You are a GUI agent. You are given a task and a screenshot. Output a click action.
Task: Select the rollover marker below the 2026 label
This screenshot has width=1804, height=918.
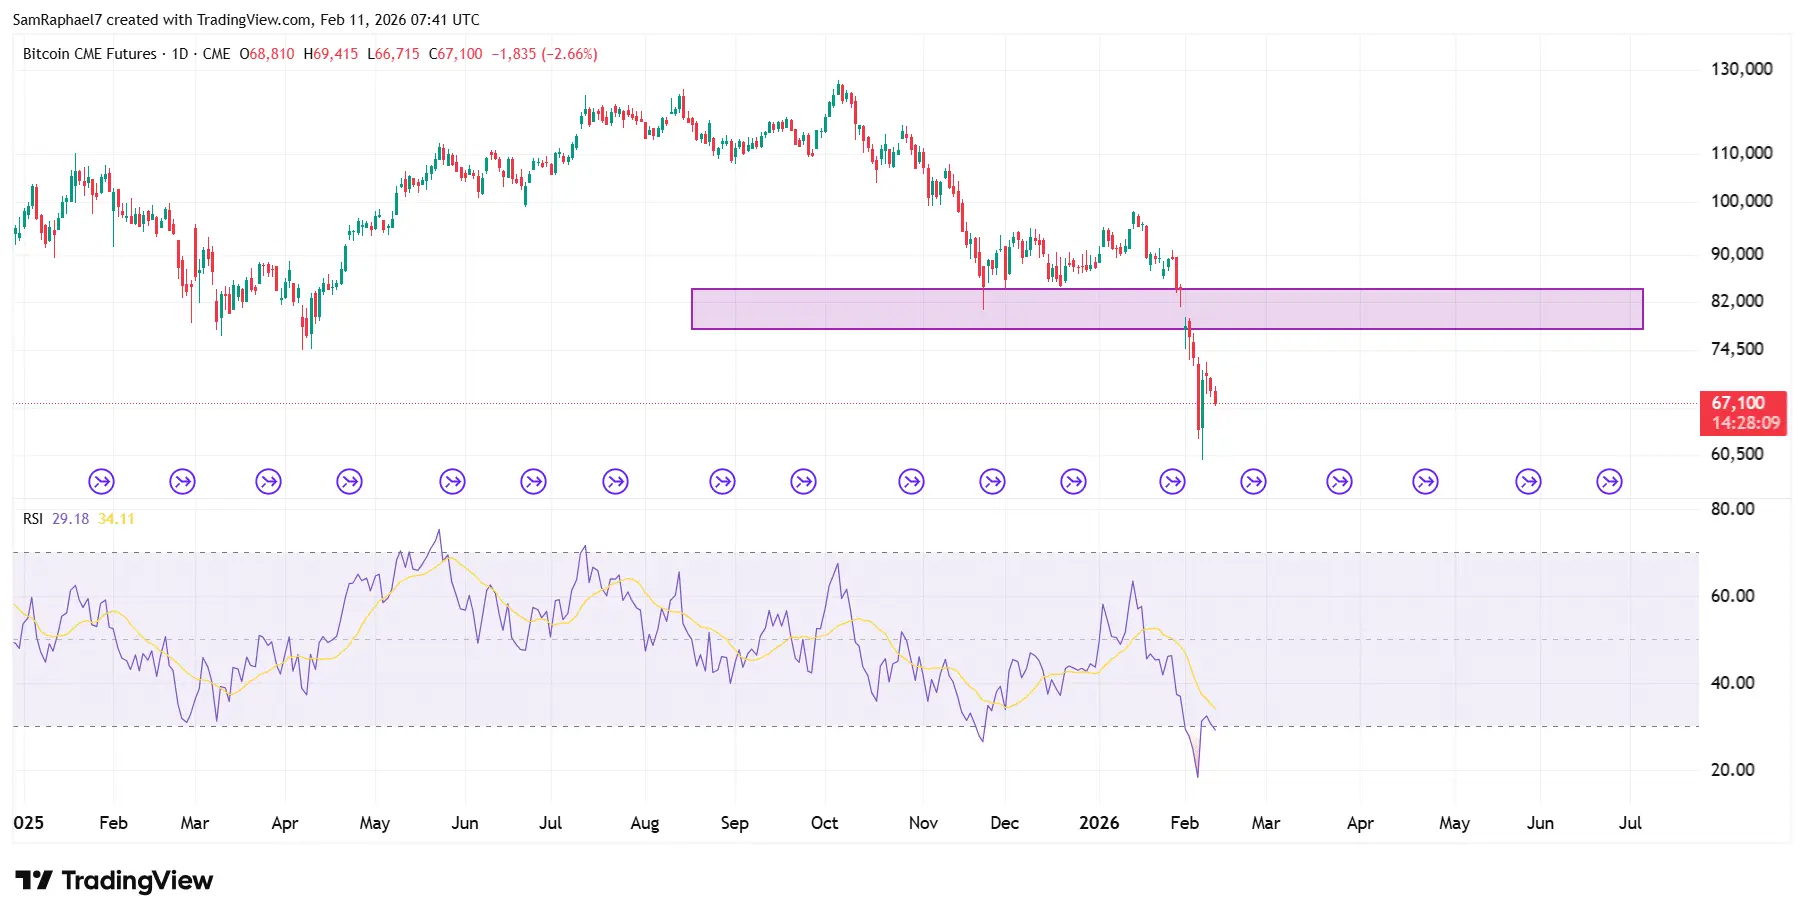pos(1071,481)
